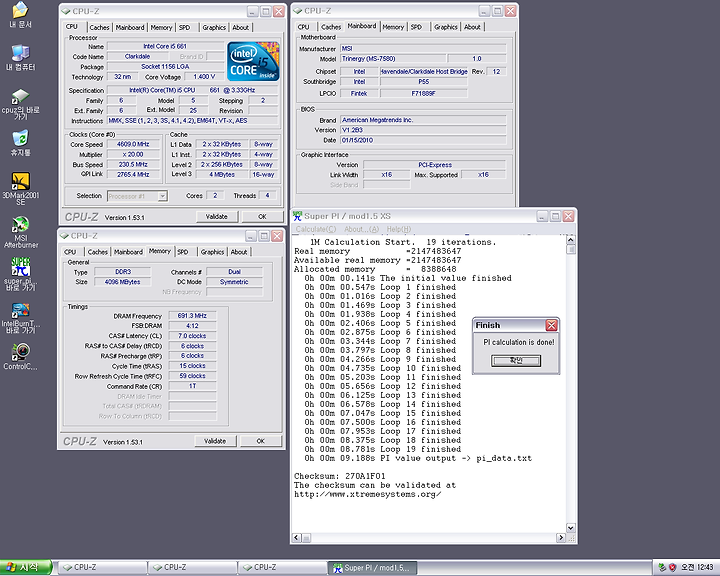720x576 pixels.
Task: Click the green shield tray icon
Action: pyautogui.click(x=662, y=567)
